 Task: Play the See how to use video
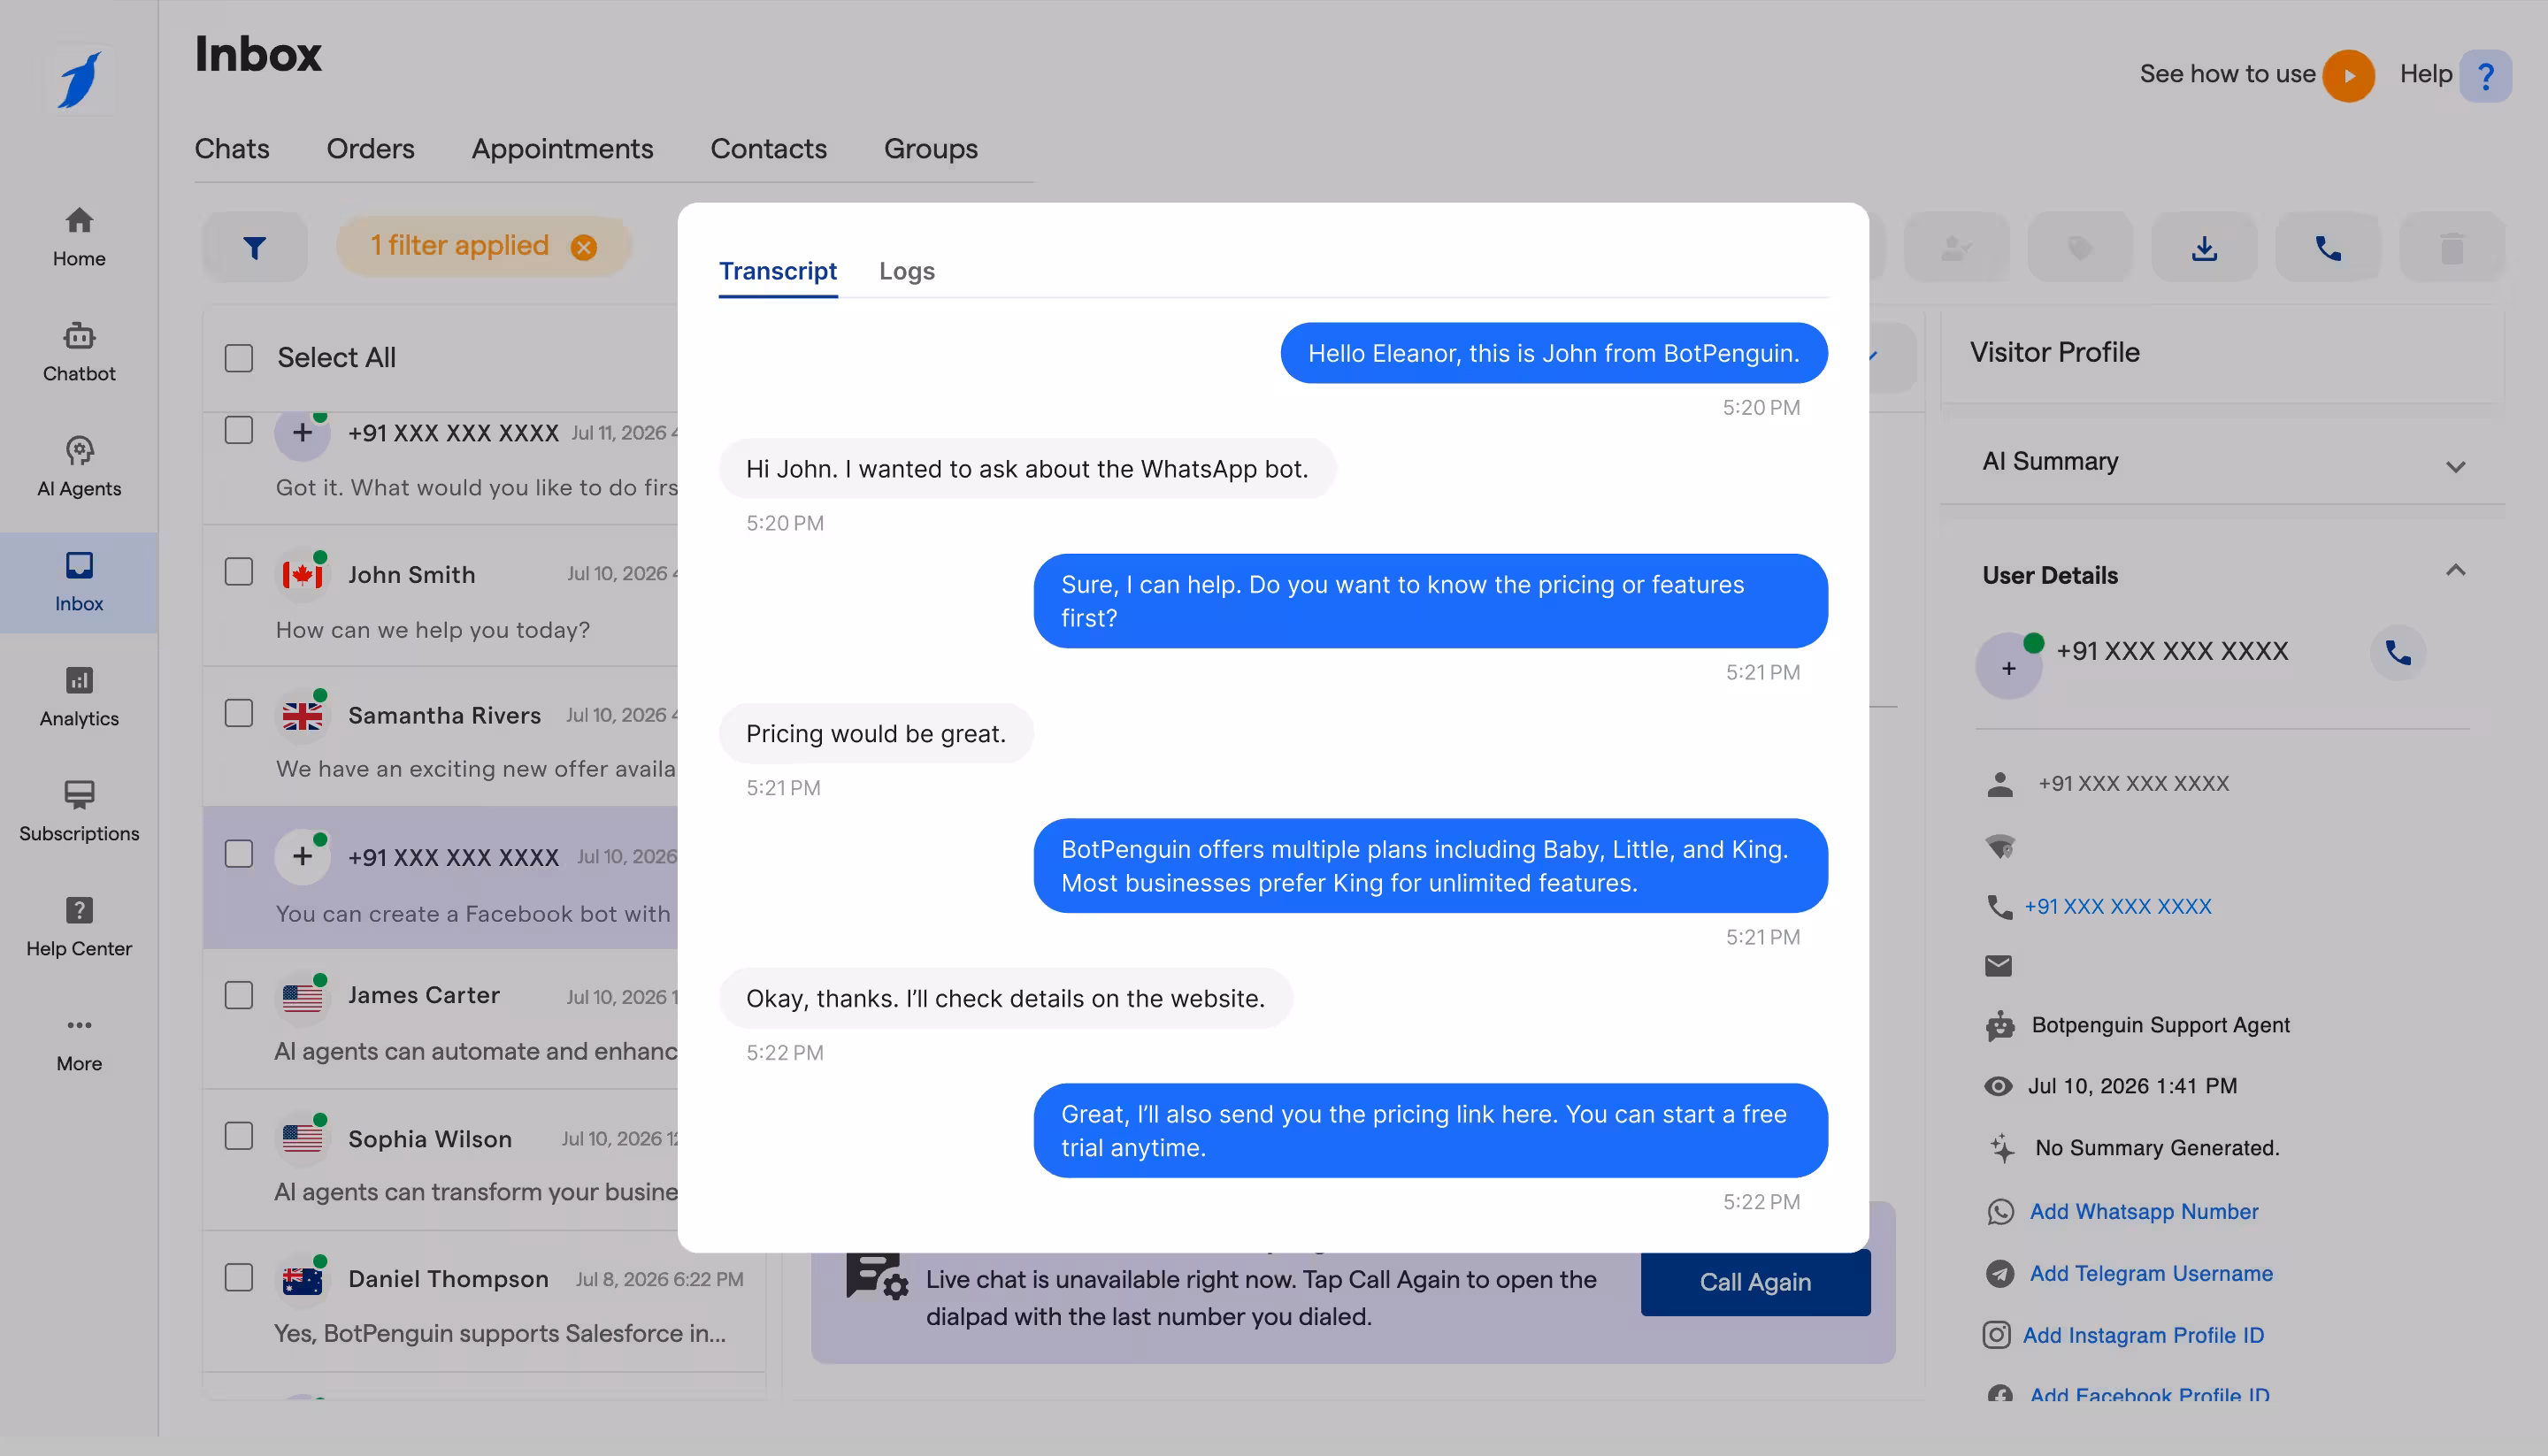tap(2348, 75)
